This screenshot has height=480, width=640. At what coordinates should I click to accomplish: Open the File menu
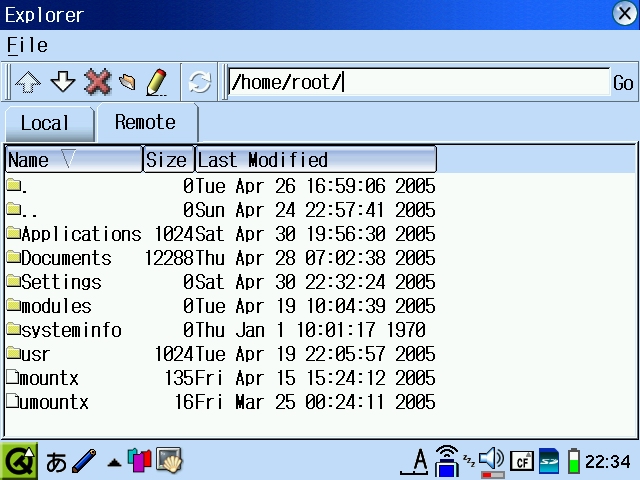[27, 45]
